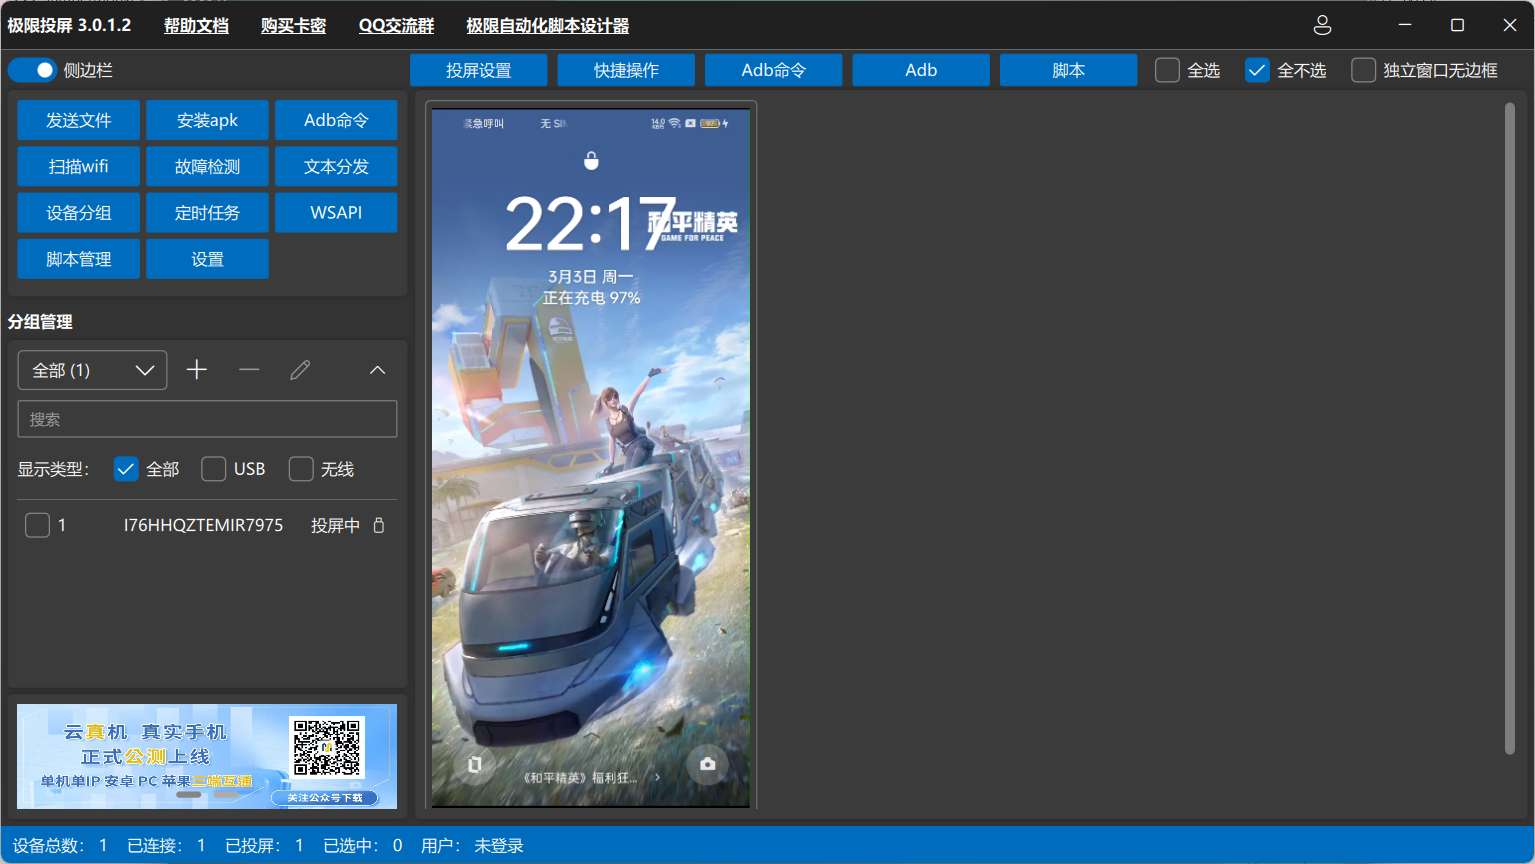The width and height of the screenshot is (1535, 864).
Task: Select device serial I76HHQZTEMIR7975
Action: pos(203,525)
